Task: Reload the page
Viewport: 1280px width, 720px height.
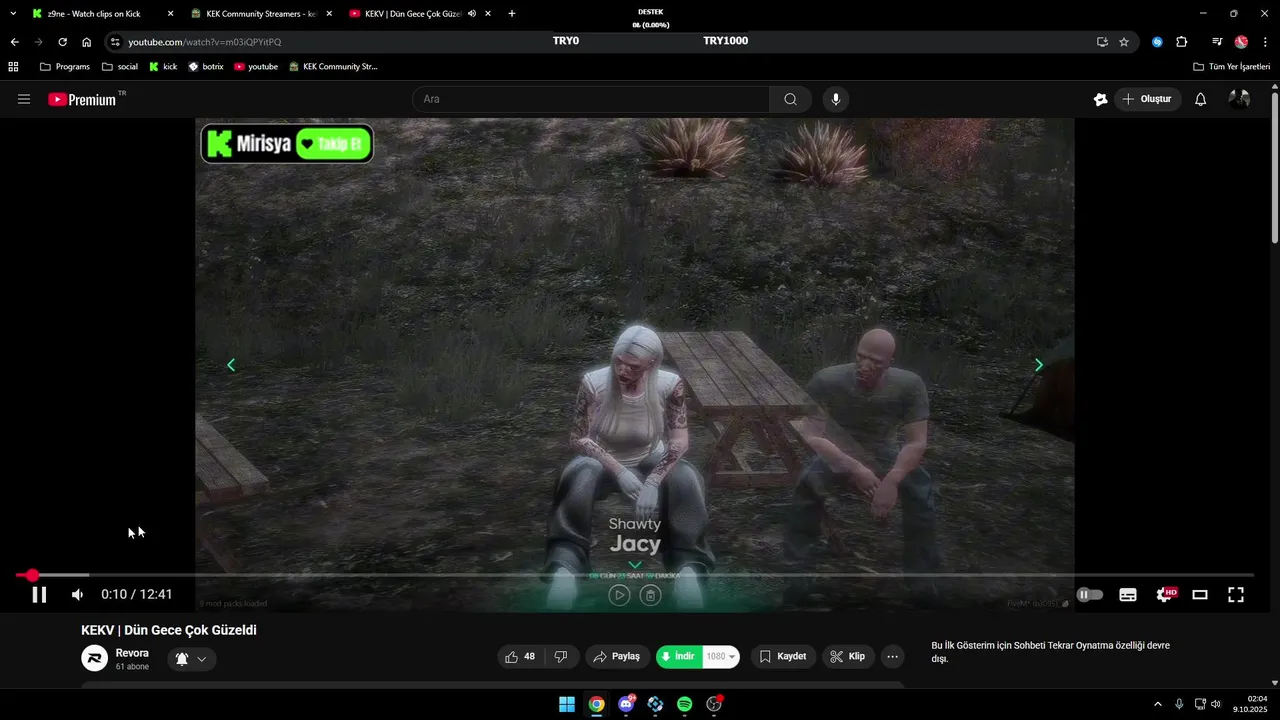Action: pos(62,42)
